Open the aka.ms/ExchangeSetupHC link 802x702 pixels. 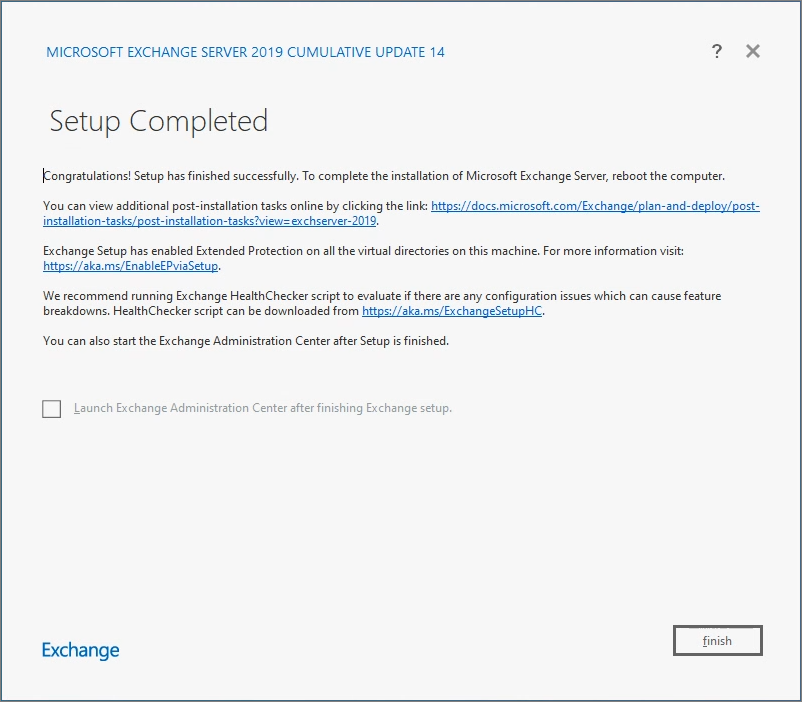tap(452, 311)
